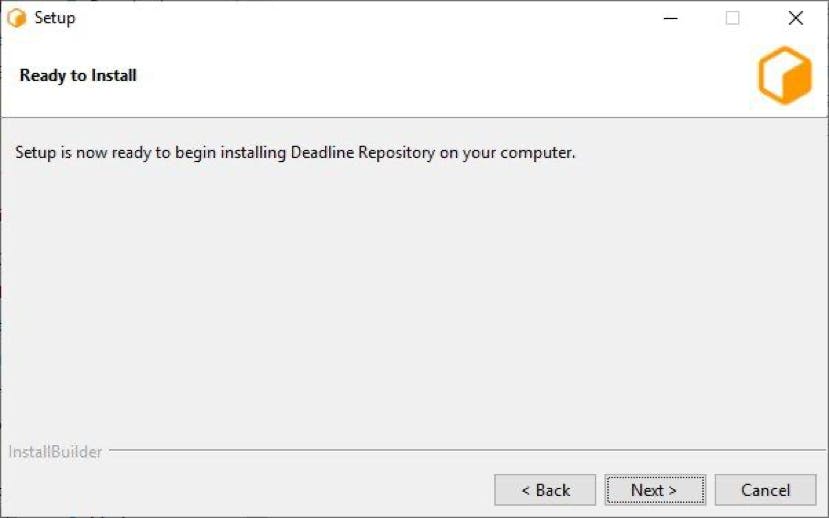Click the large orange Deadline cube logo
Screen dimensions: 829x518
[x=785, y=75]
